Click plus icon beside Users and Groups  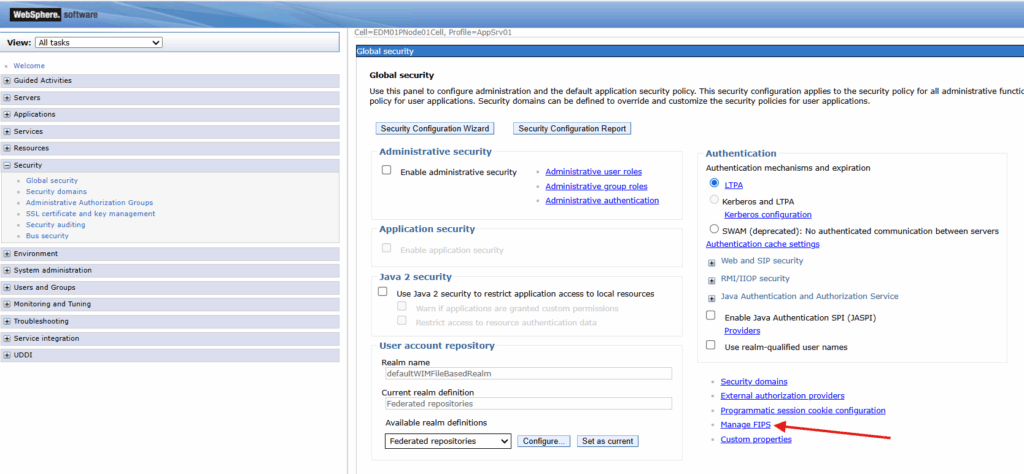click(8, 287)
